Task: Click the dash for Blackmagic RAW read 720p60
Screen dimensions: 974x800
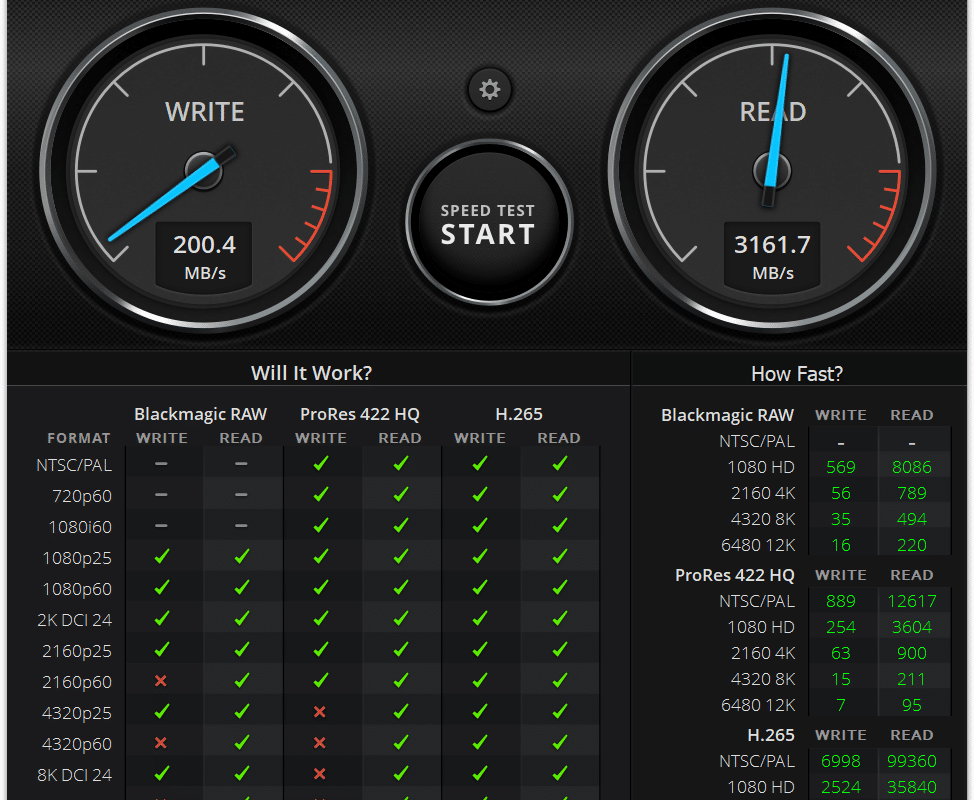Action: point(241,495)
